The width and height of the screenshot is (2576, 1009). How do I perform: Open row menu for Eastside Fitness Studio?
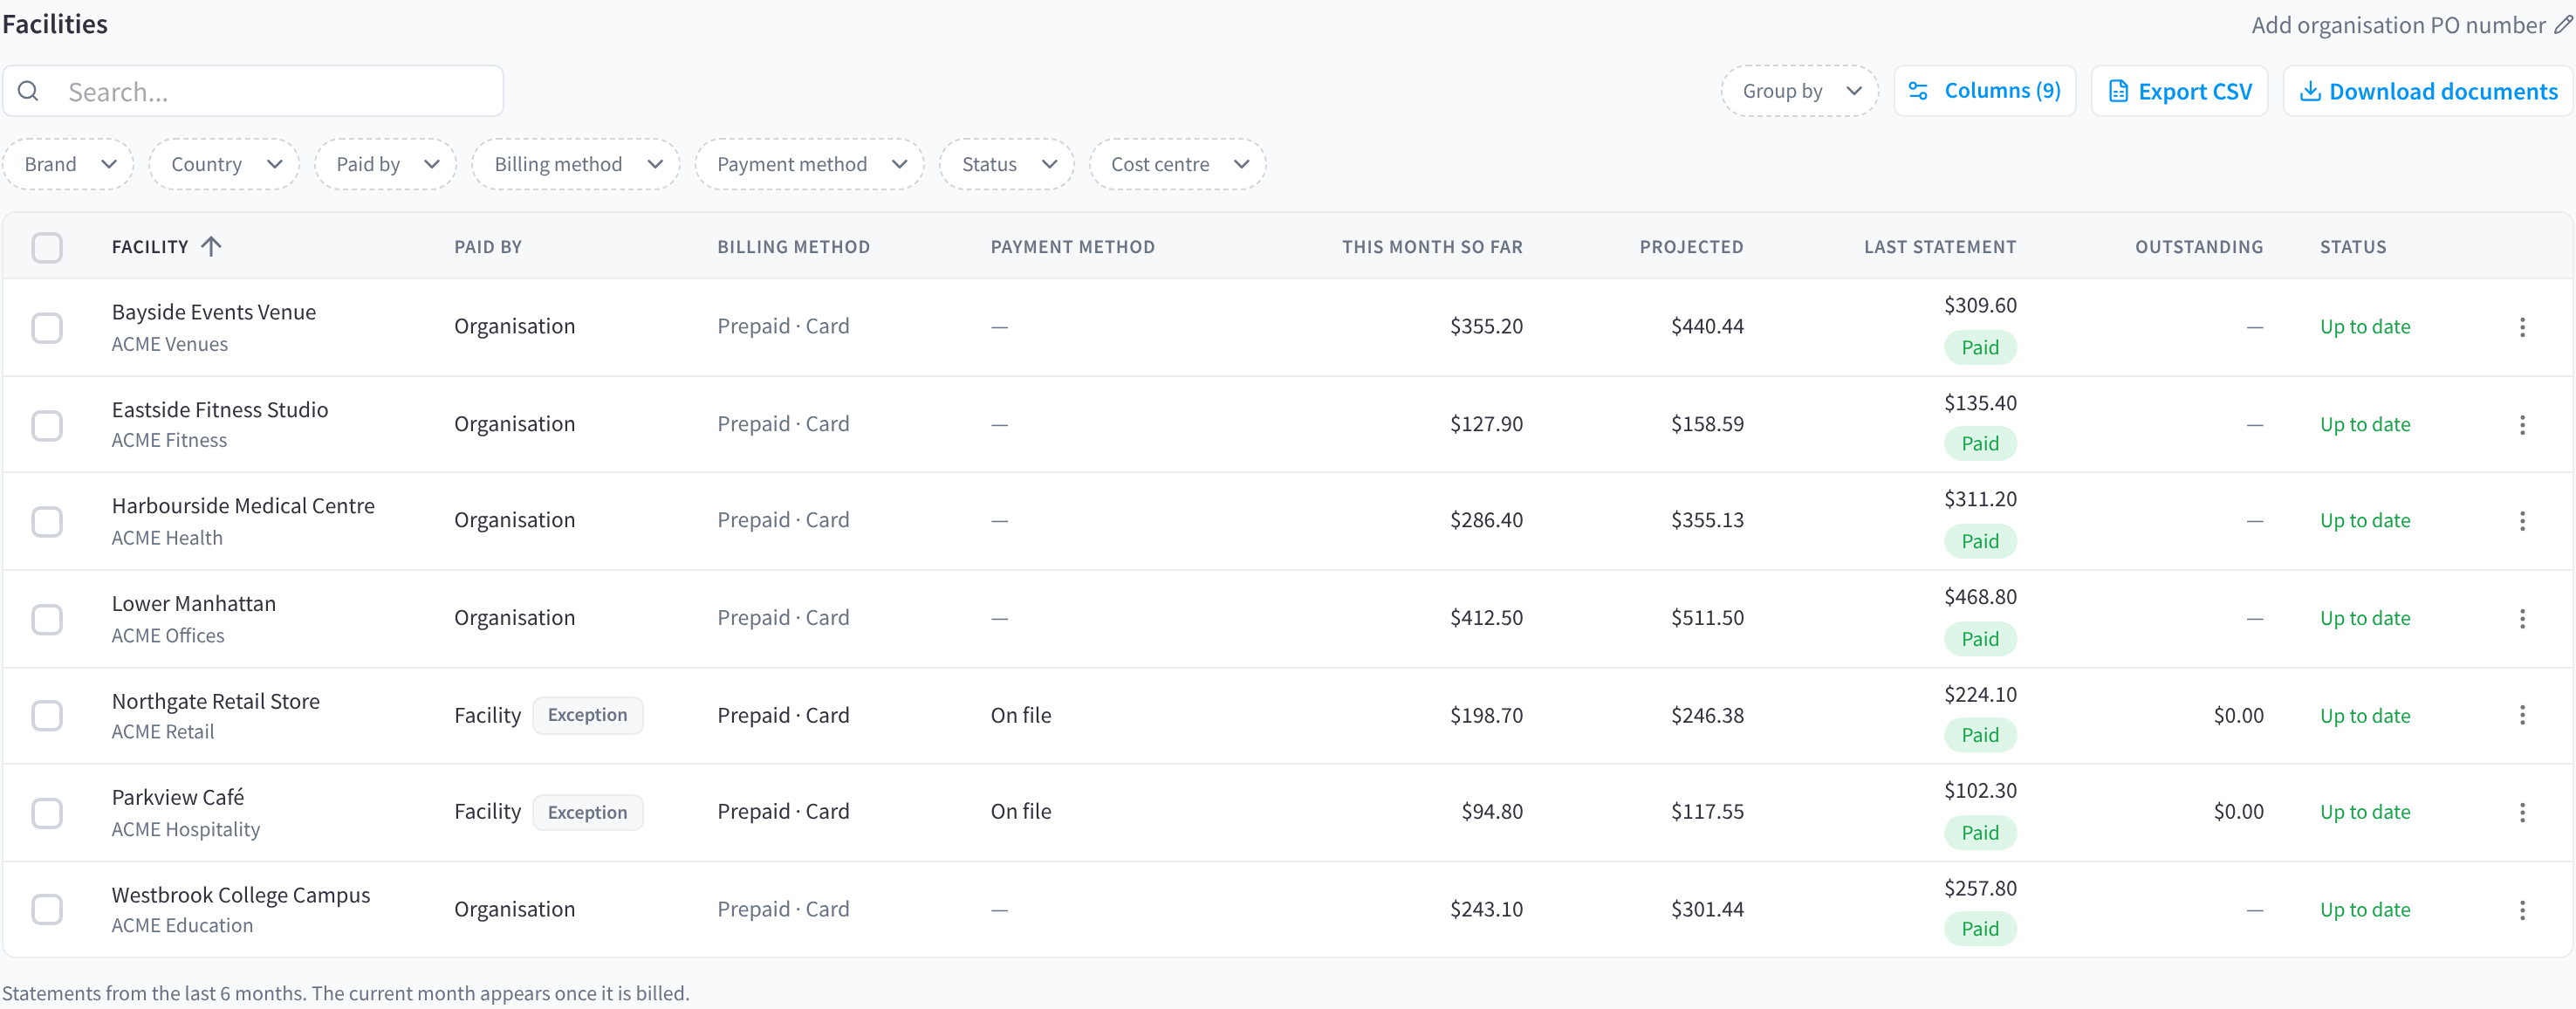point(2522,425)
